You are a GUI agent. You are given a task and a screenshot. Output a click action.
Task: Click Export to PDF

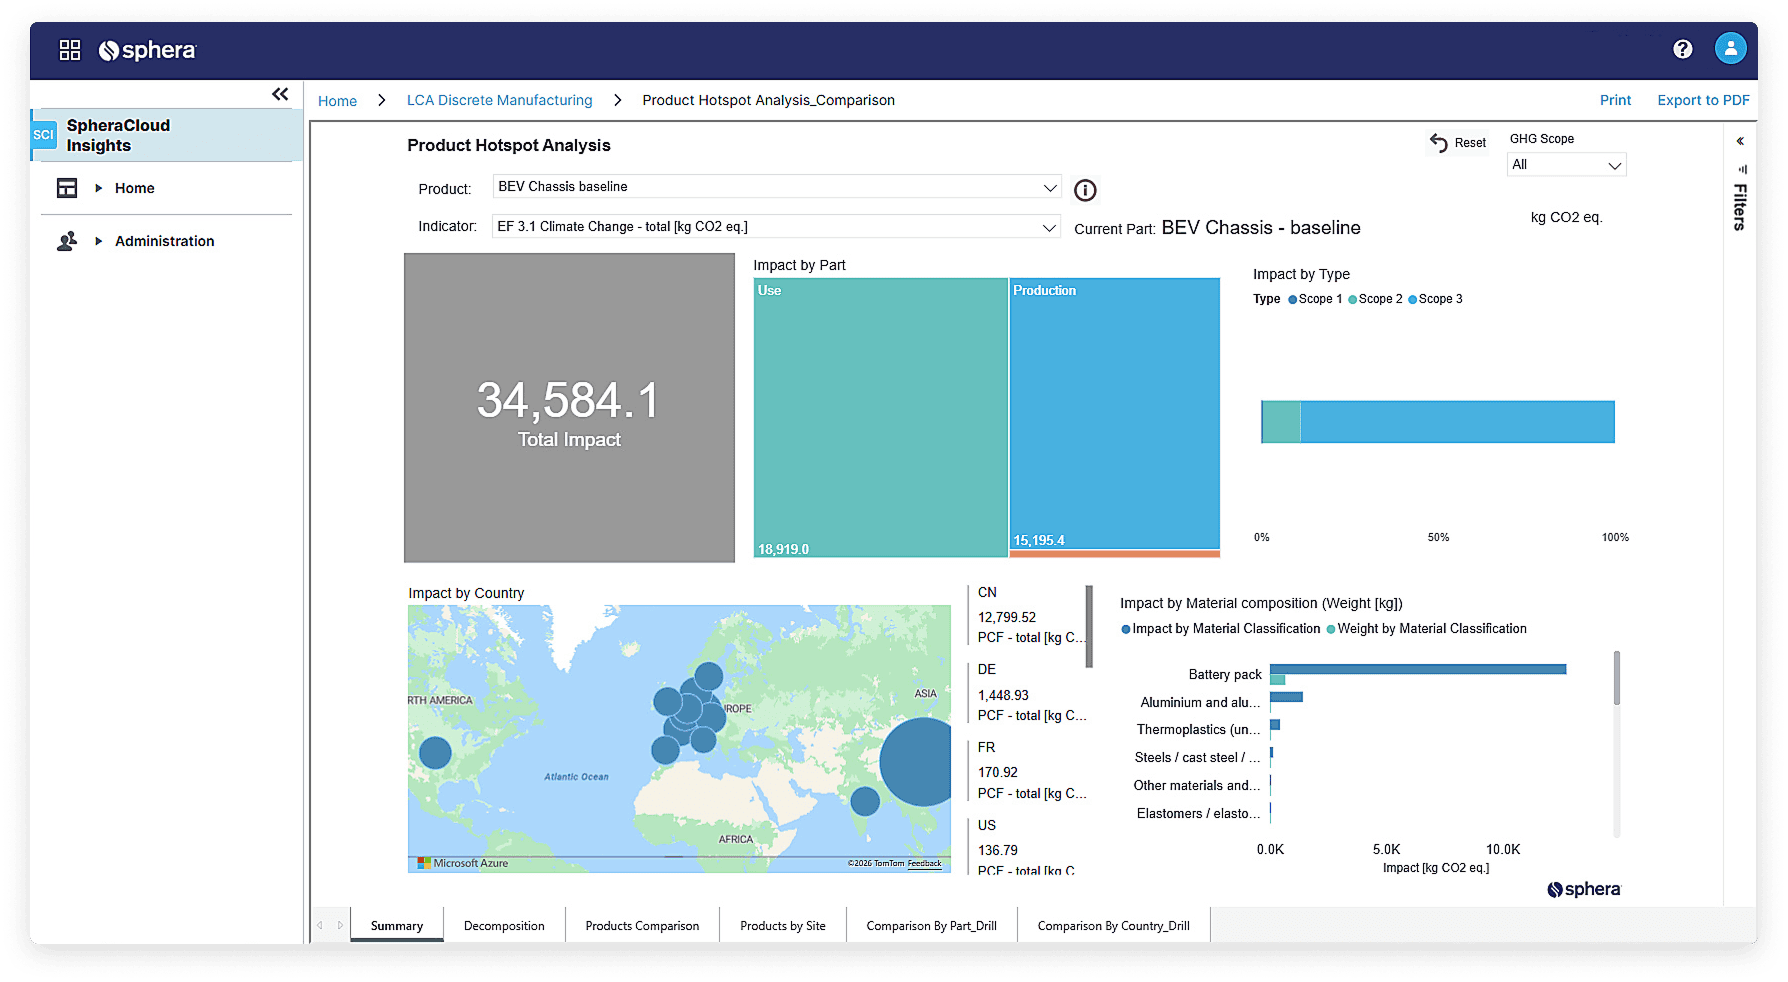tap(1703, 100)
